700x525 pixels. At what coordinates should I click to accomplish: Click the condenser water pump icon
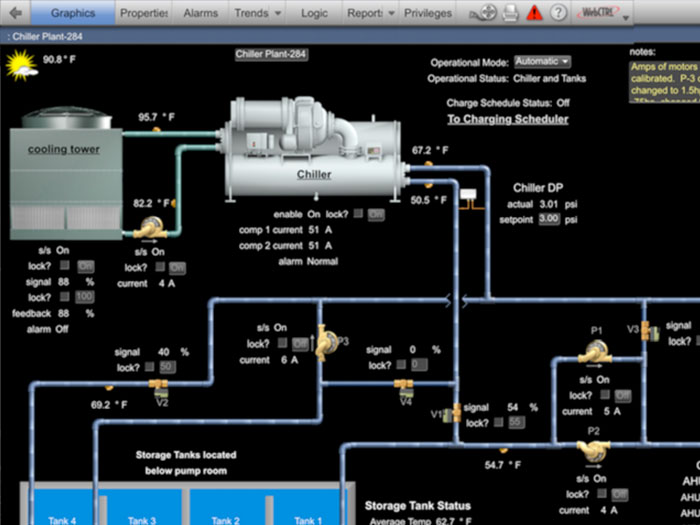[x=150, y=228]
